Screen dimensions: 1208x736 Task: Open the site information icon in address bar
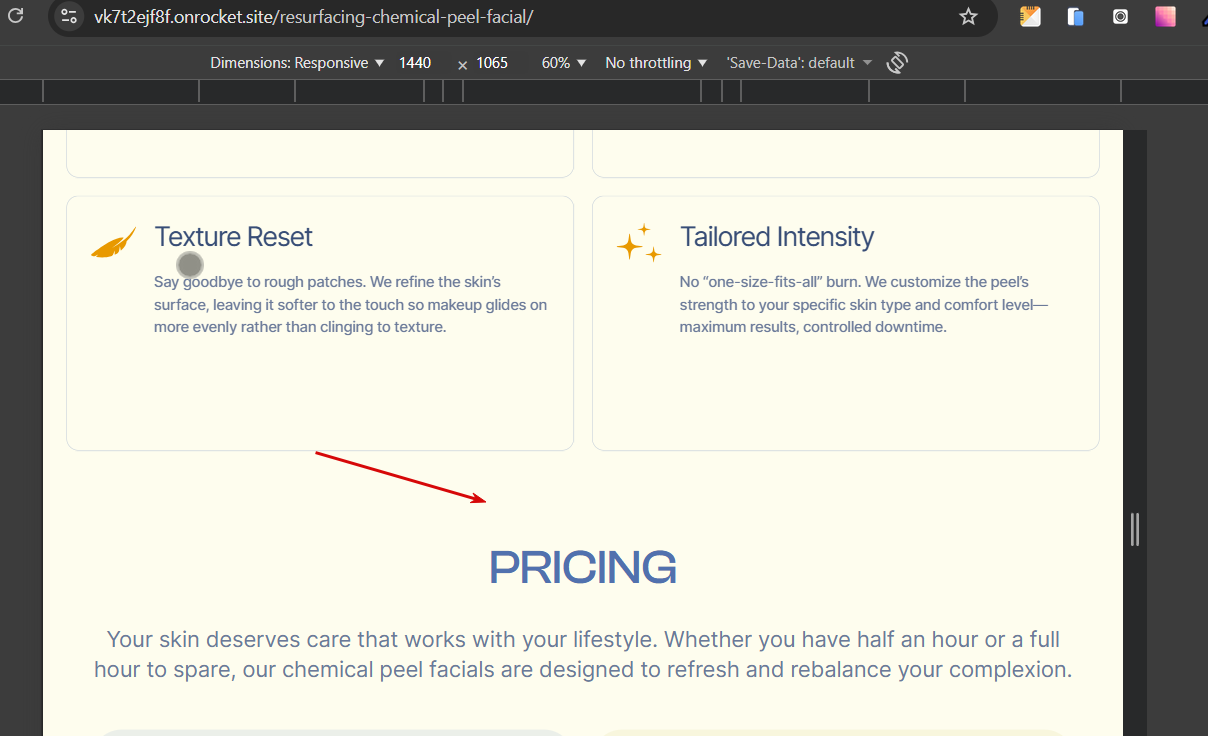coord(69,16)
